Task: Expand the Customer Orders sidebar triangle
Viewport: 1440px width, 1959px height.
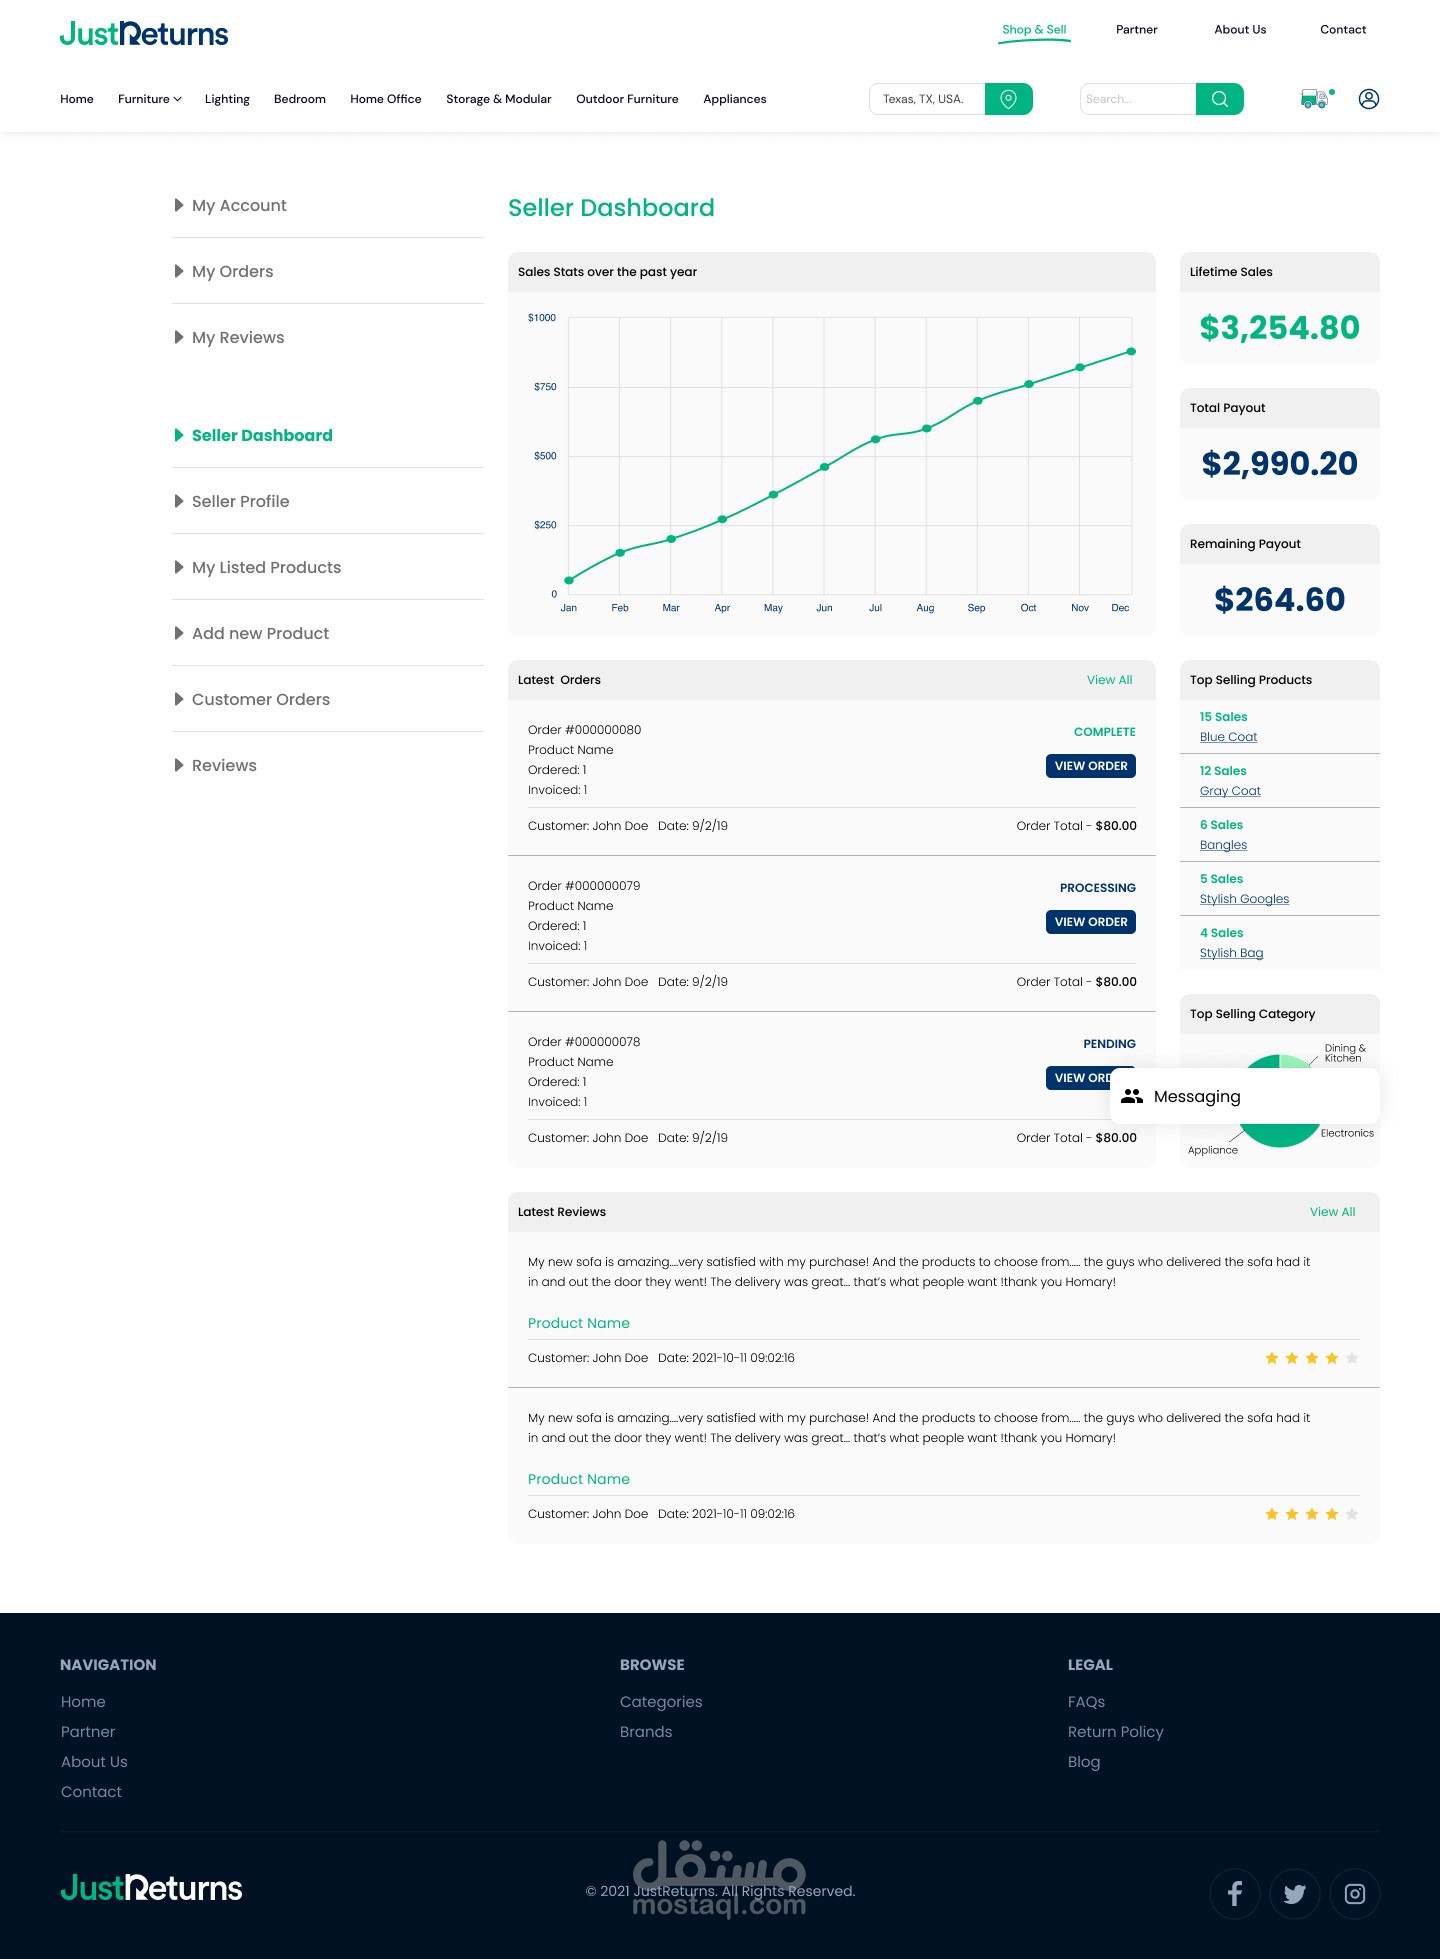Action: 179,699
